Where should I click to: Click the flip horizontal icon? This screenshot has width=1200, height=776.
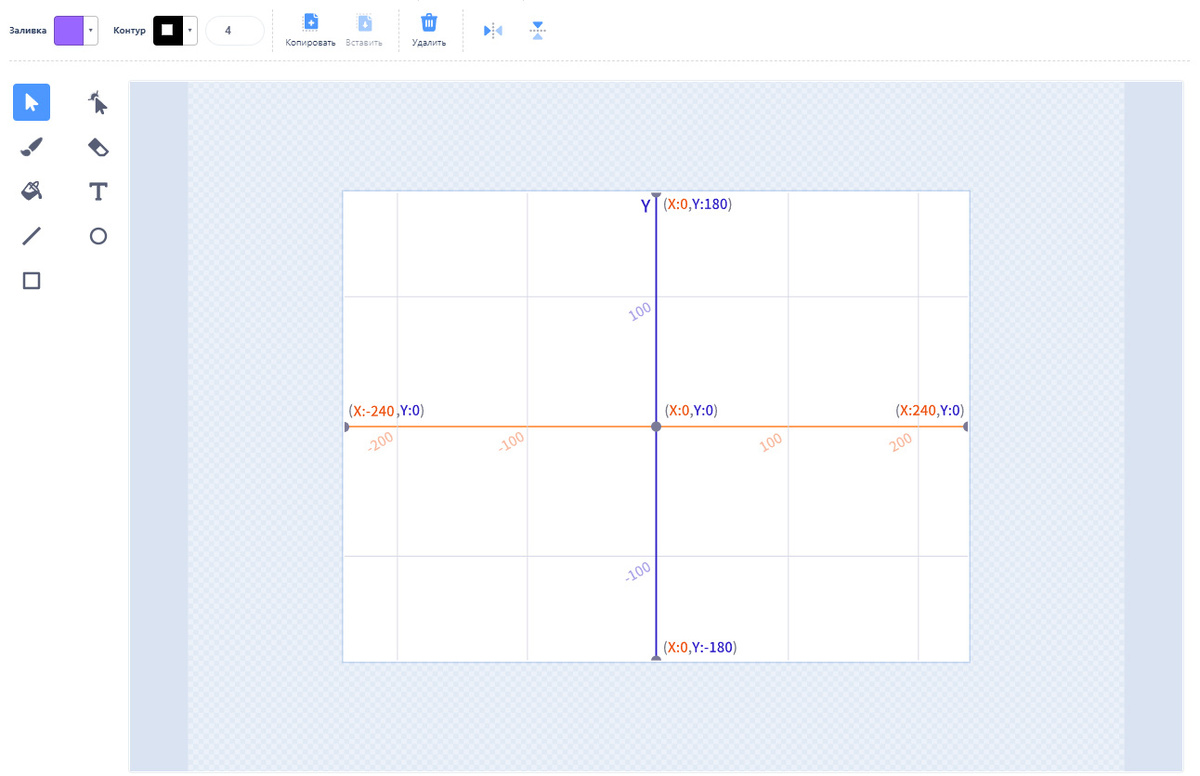click(x=493, y=31)
